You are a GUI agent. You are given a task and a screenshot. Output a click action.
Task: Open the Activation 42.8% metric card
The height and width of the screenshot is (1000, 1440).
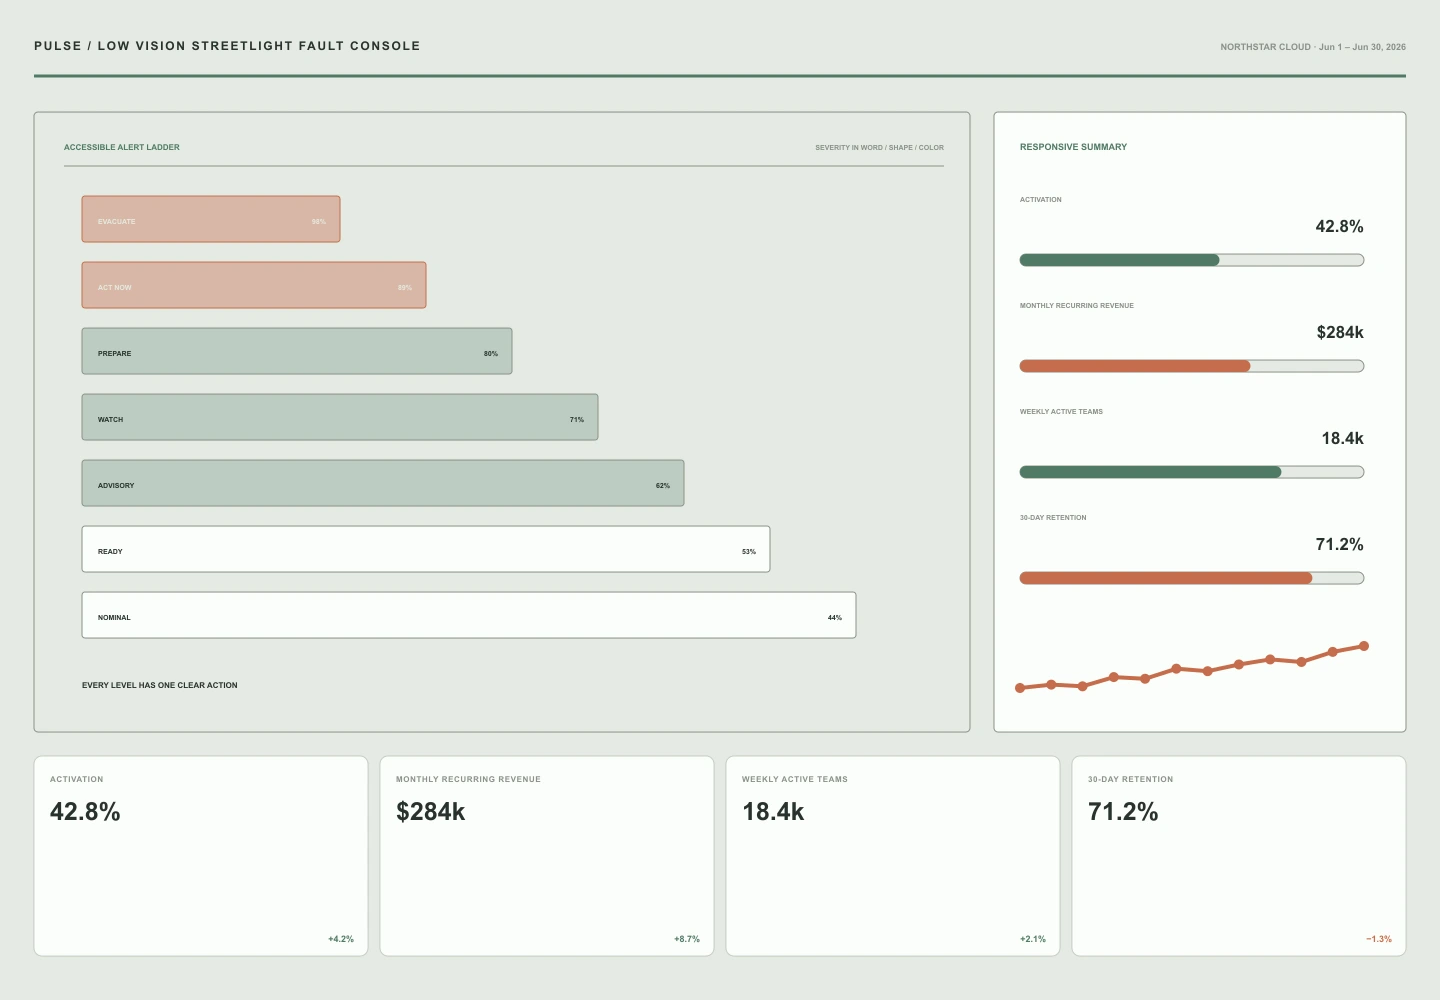tap(201, 856)
